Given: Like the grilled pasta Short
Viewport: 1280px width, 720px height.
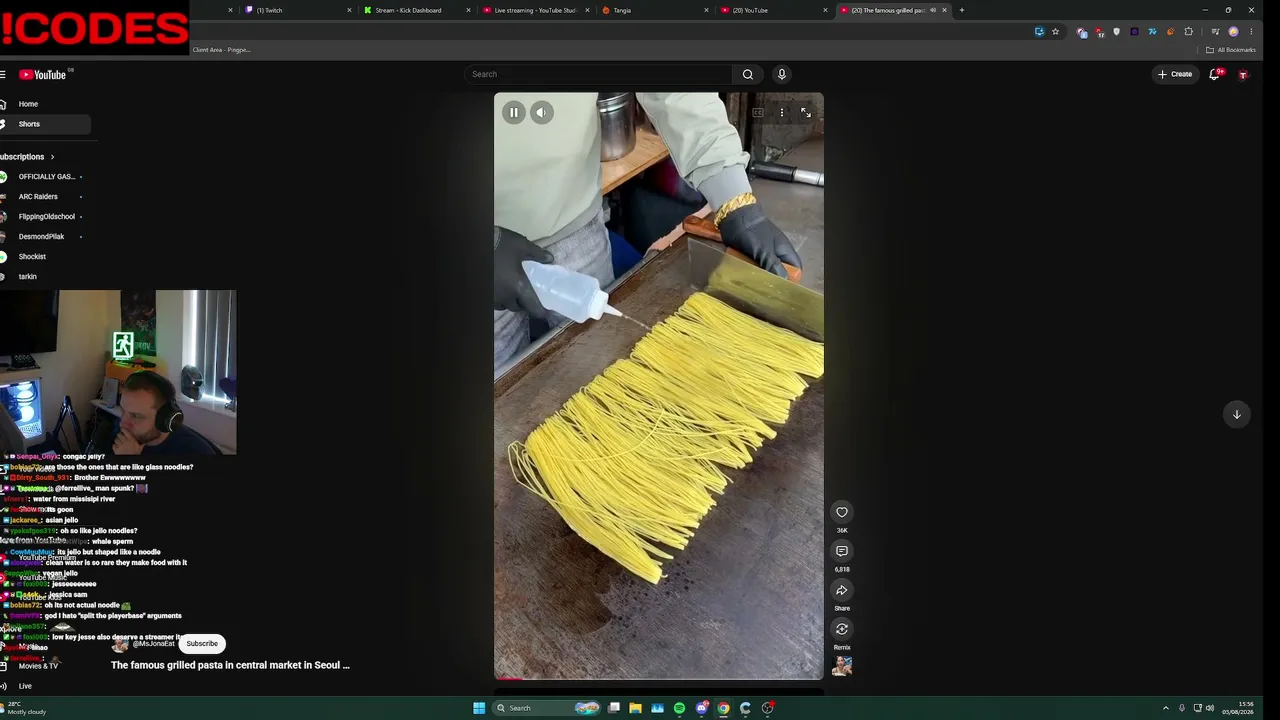Looking at the screenshot, I should (842, 512).
